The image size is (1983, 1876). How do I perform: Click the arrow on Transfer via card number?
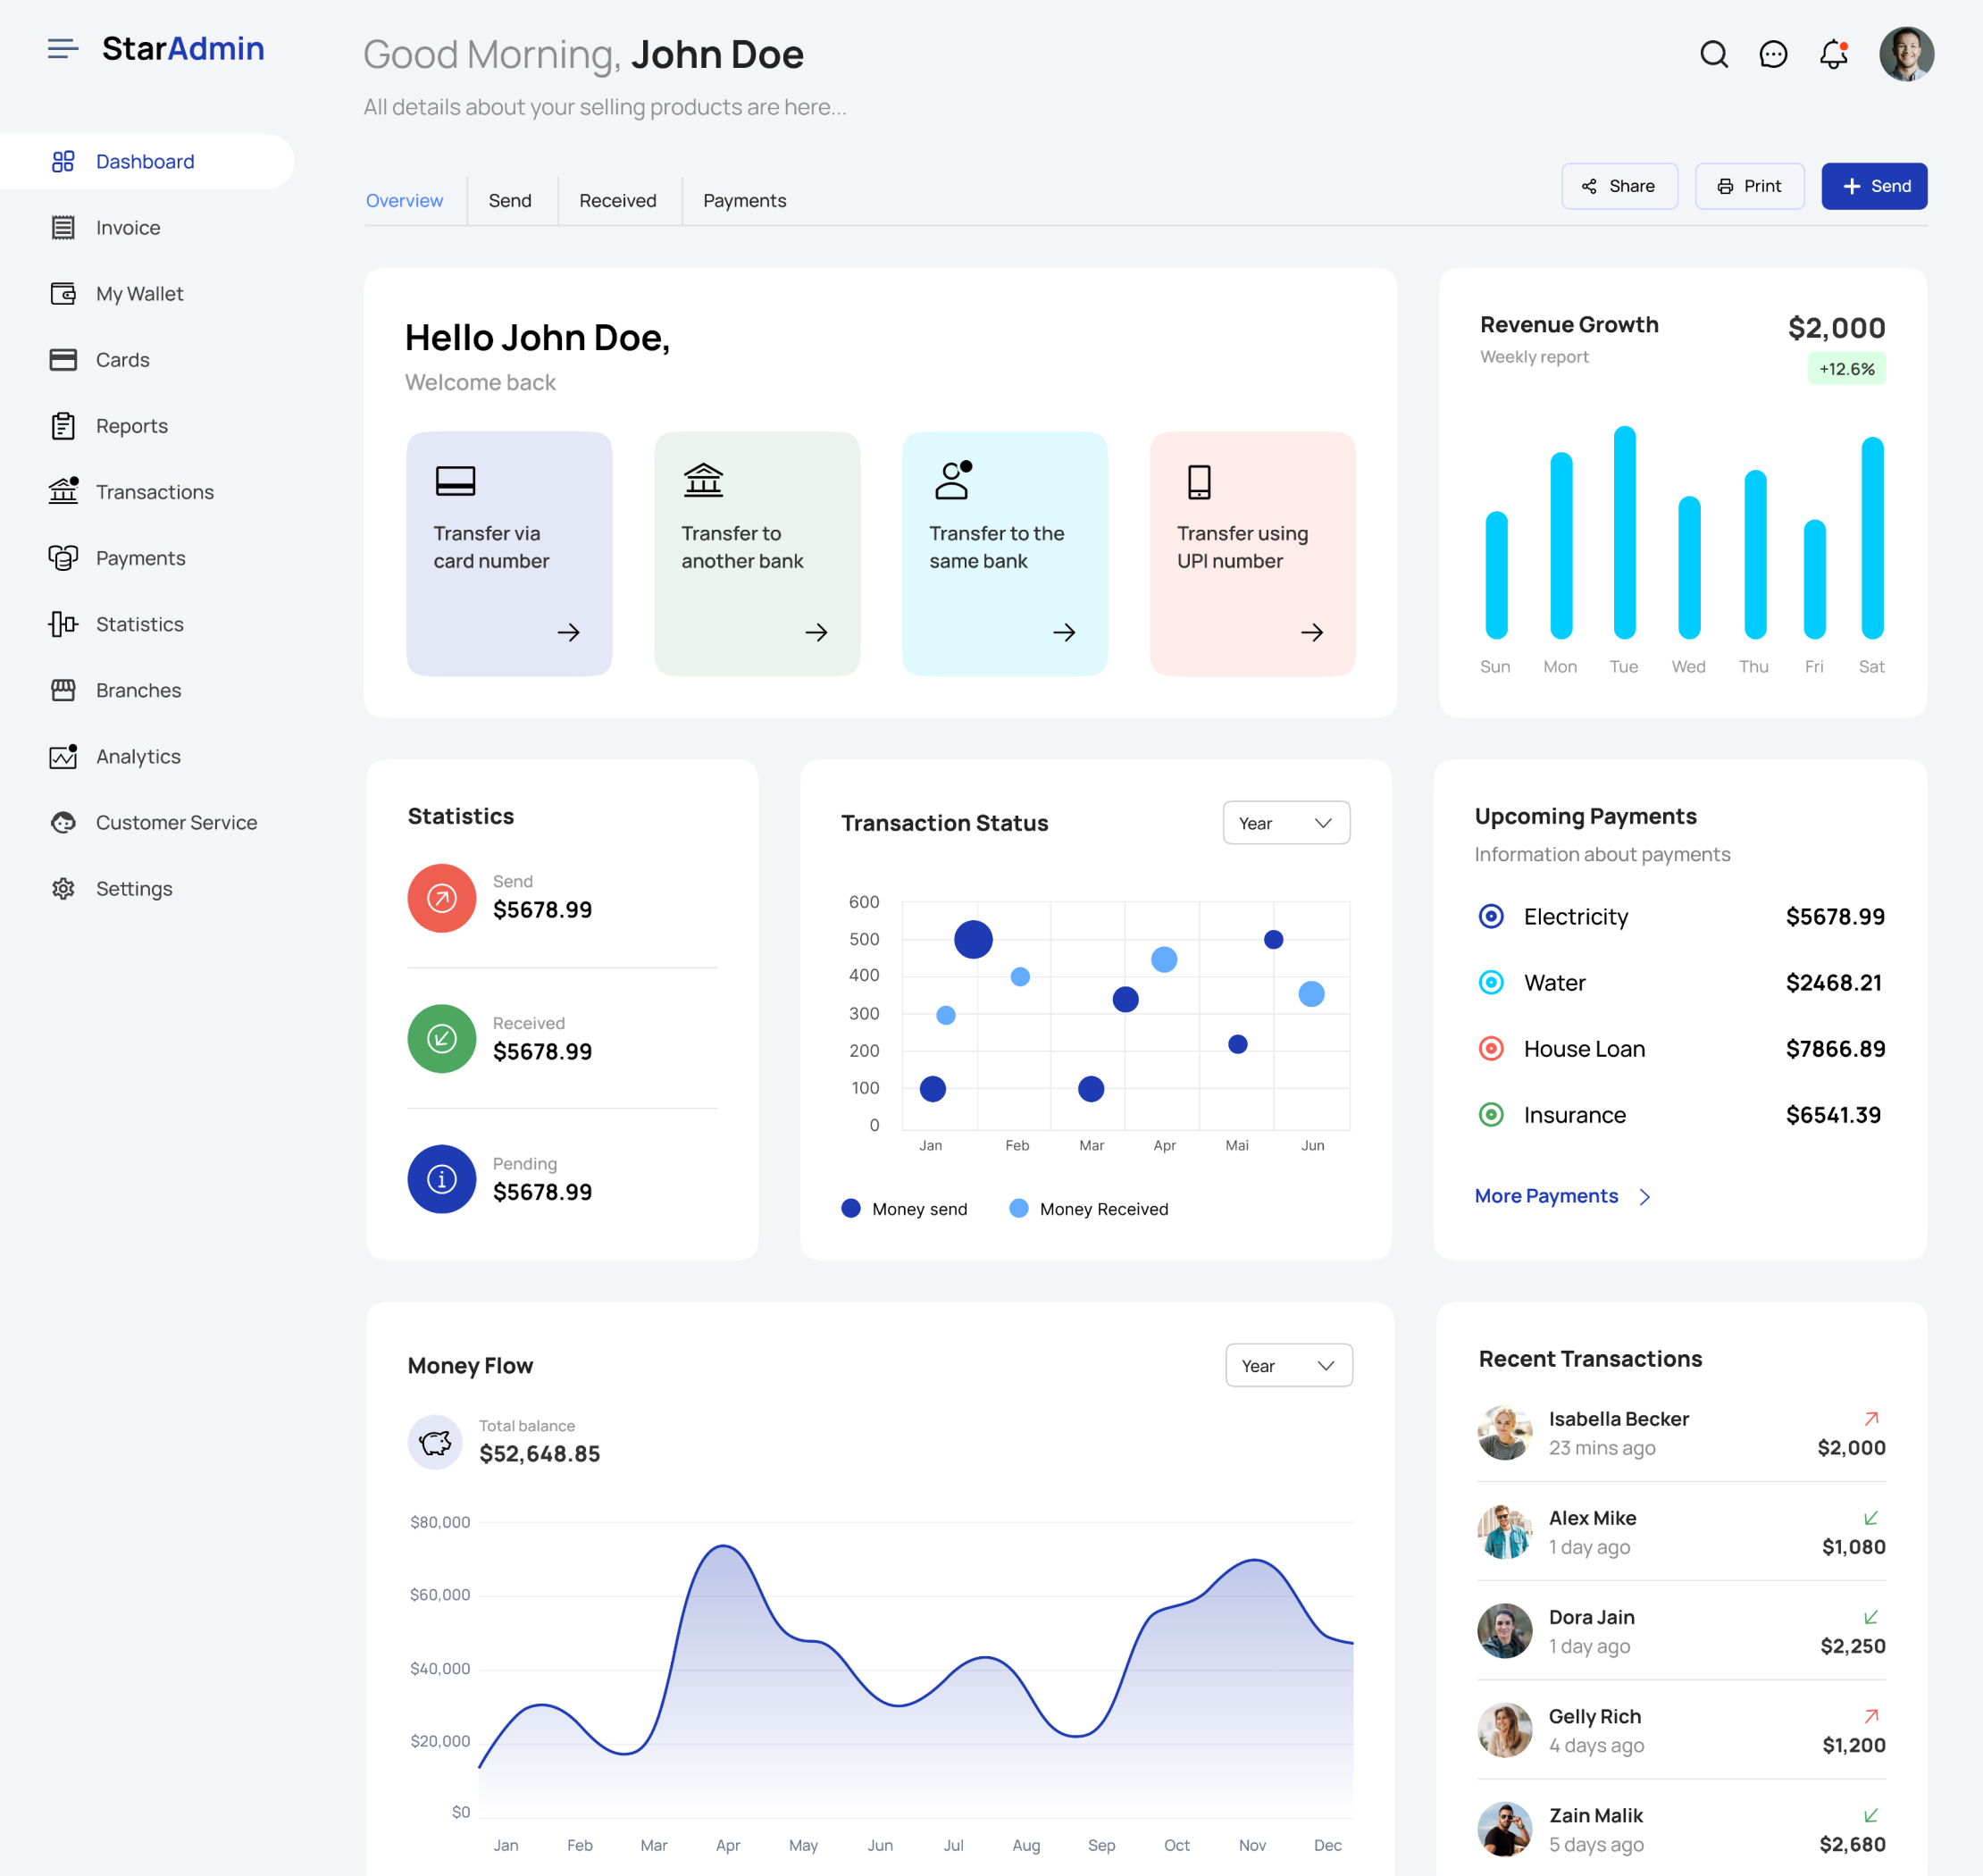[568, 632]
